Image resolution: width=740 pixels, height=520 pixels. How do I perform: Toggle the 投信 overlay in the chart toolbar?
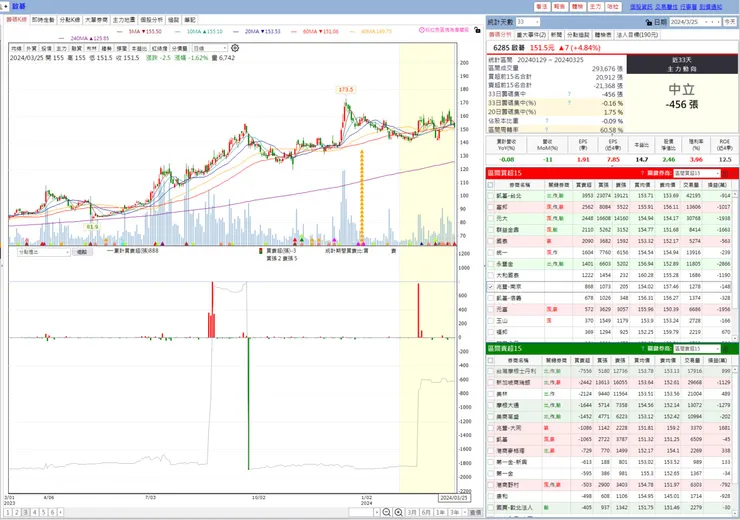coord(46,48)
